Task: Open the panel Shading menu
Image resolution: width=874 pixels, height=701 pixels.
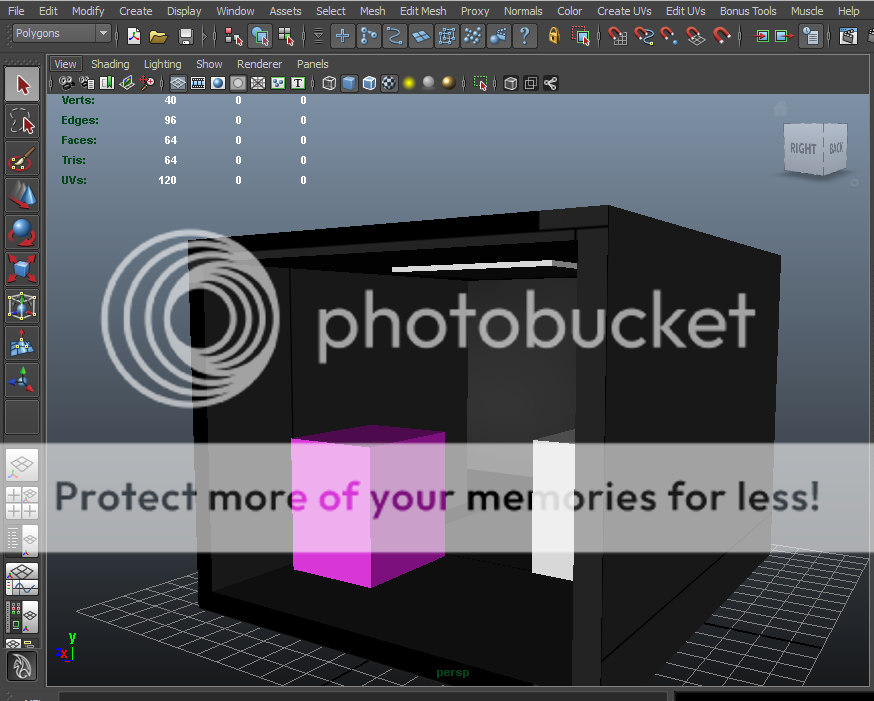Action: [110, 64]
